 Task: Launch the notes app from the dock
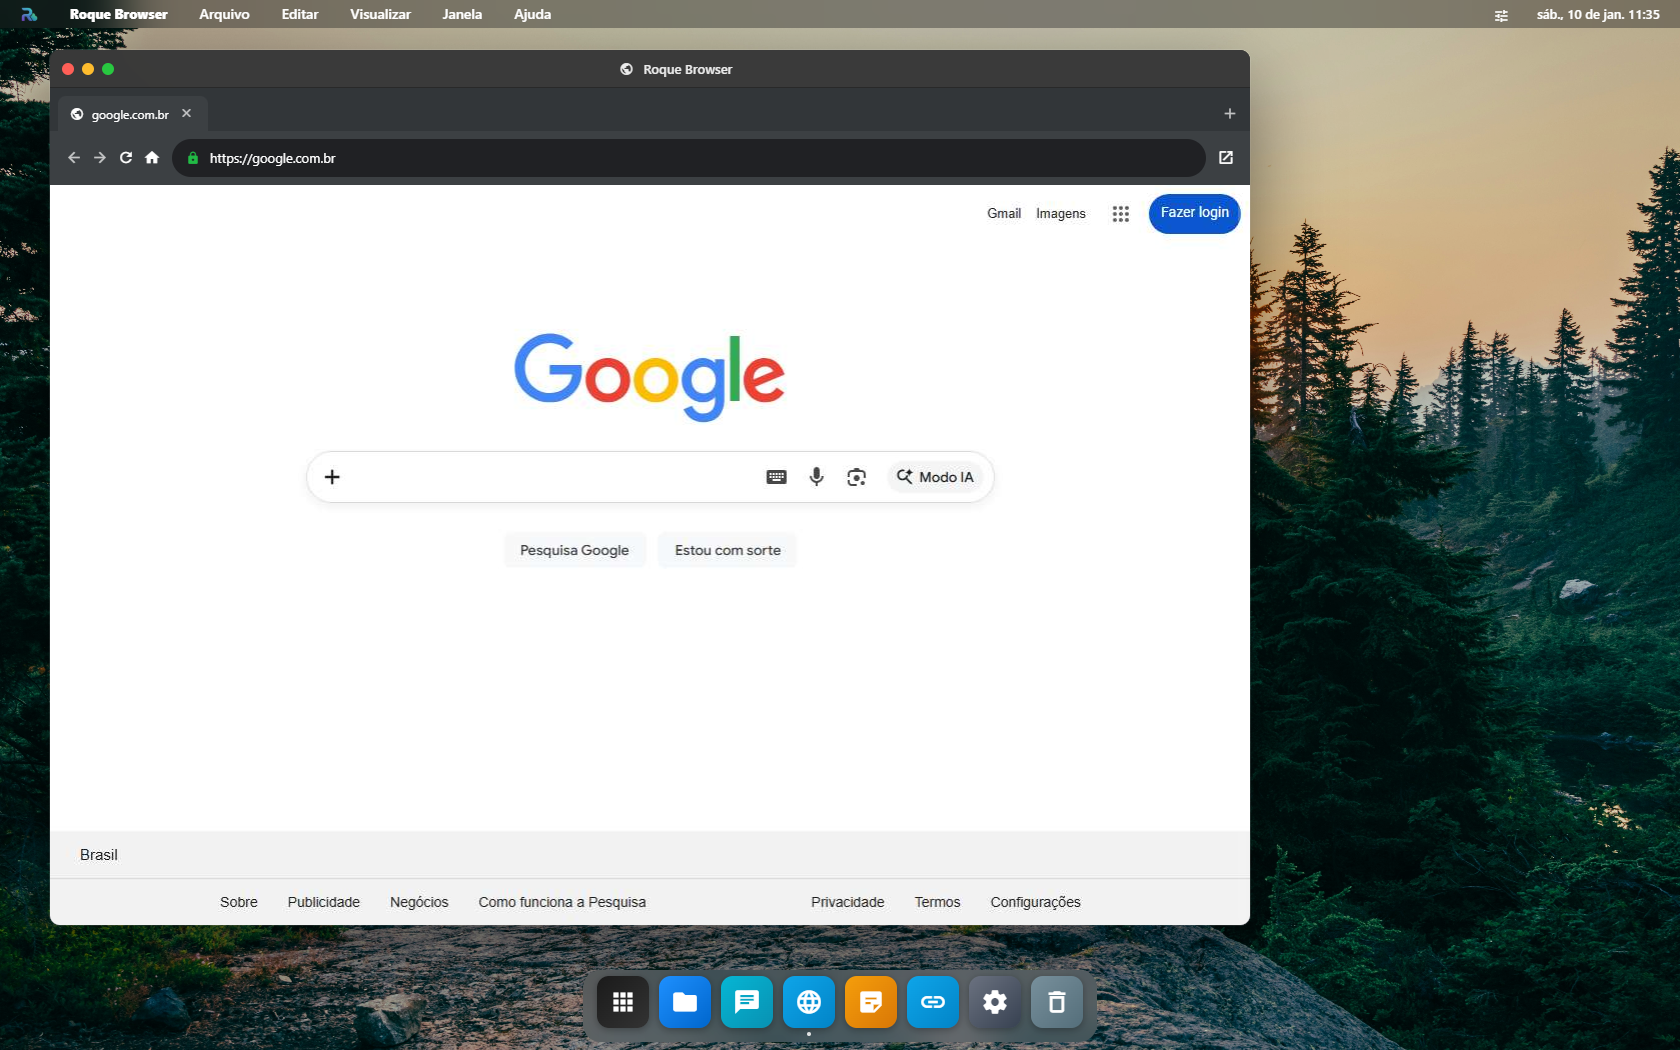[x=870, y=1001]
